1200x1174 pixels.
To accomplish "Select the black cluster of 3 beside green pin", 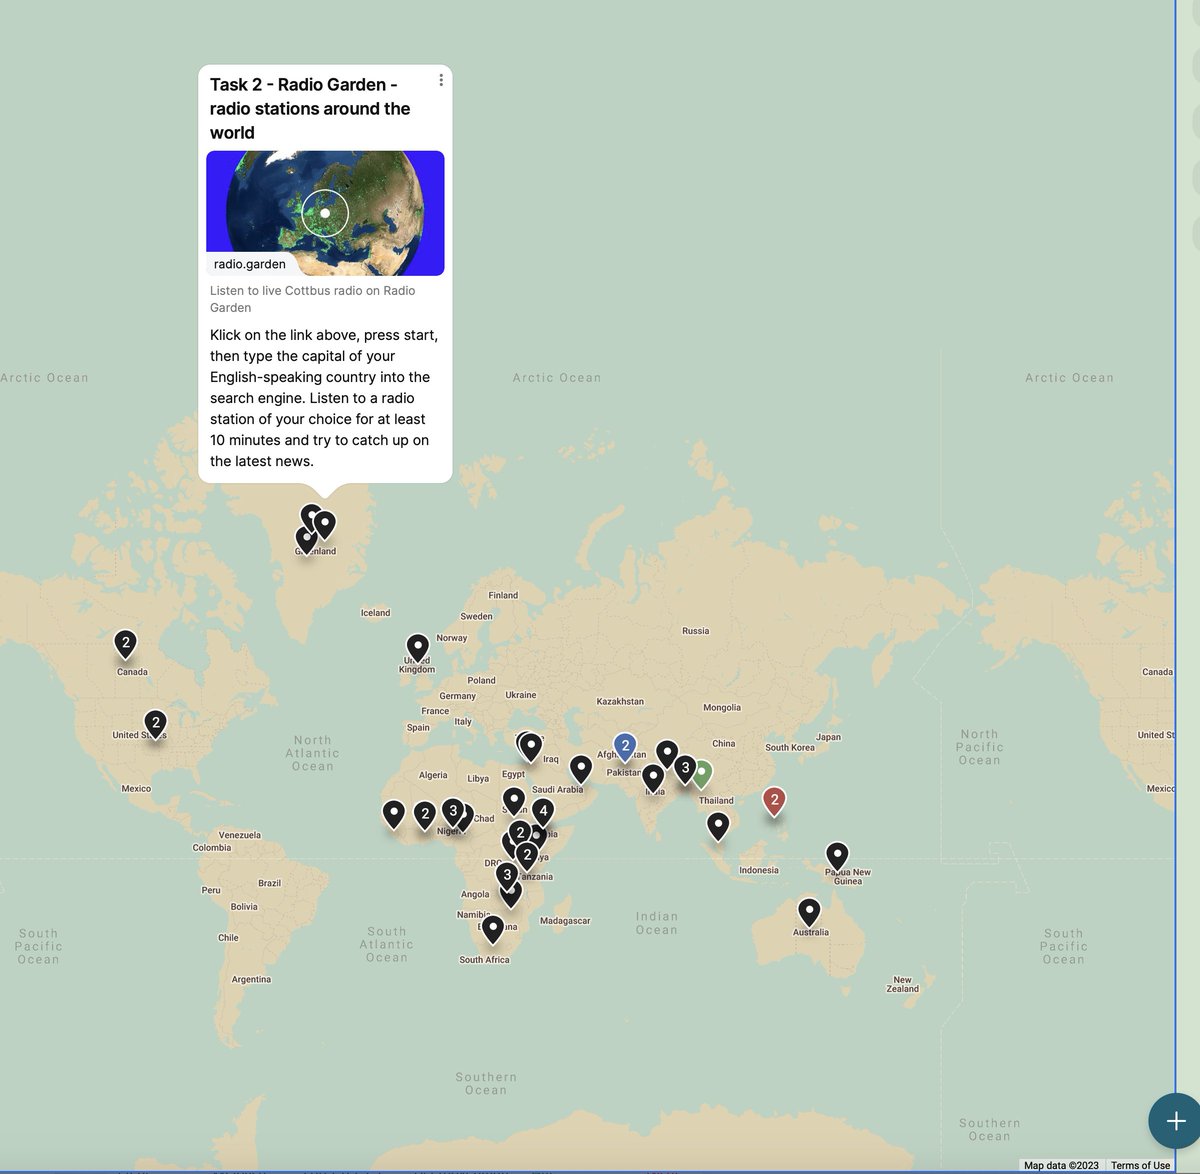I will pos(685,770).
